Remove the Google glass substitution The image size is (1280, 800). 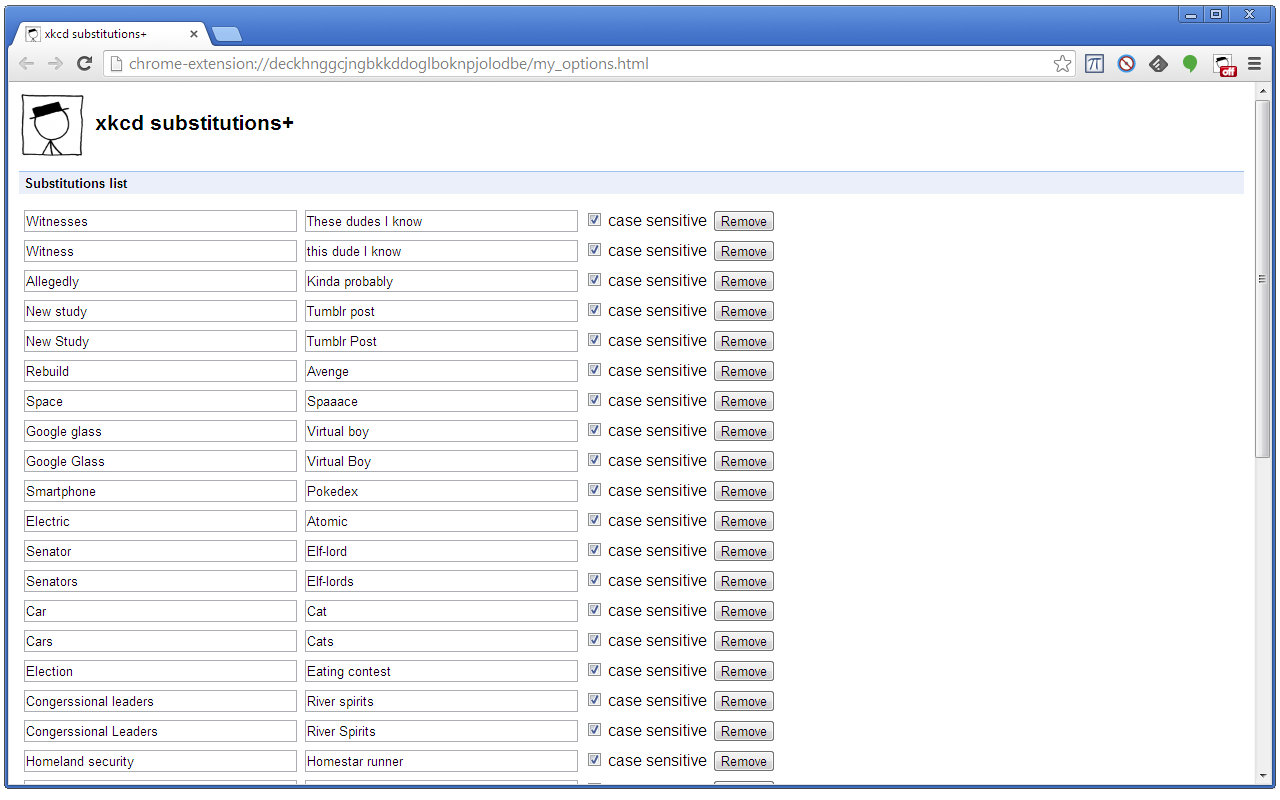point(744,431)
